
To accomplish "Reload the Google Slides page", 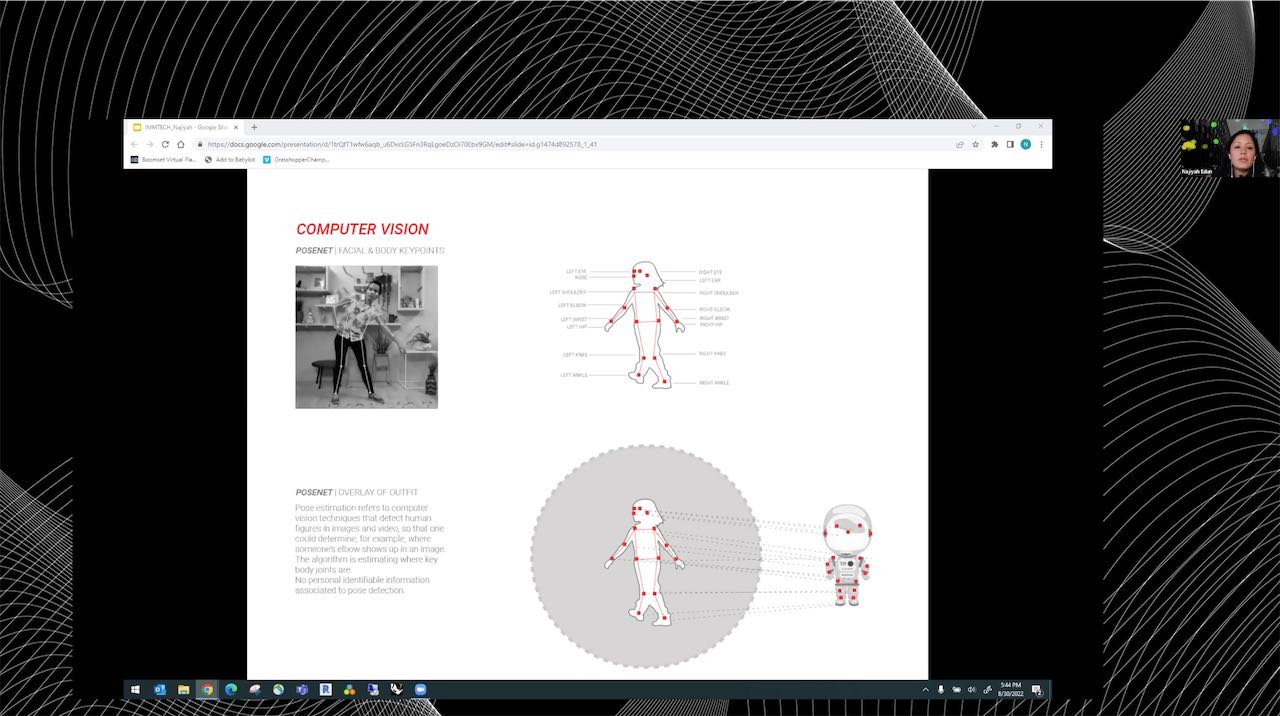I will (x=165, y=144).
